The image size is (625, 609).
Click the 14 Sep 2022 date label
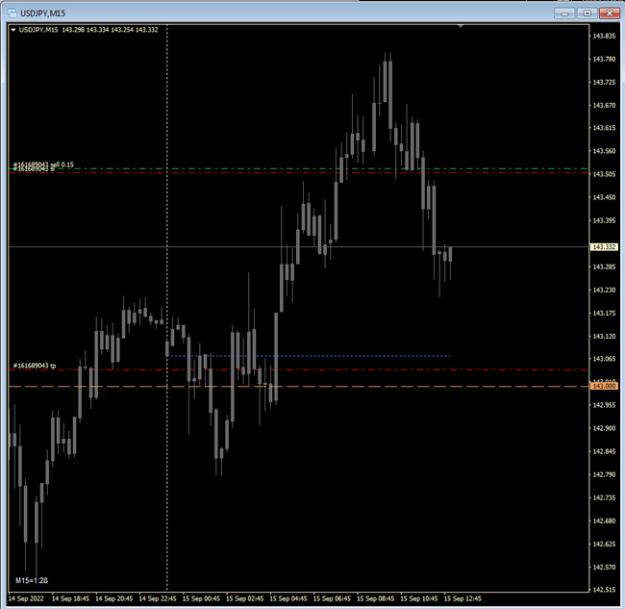pyautogui.click(x=26, y=599)
